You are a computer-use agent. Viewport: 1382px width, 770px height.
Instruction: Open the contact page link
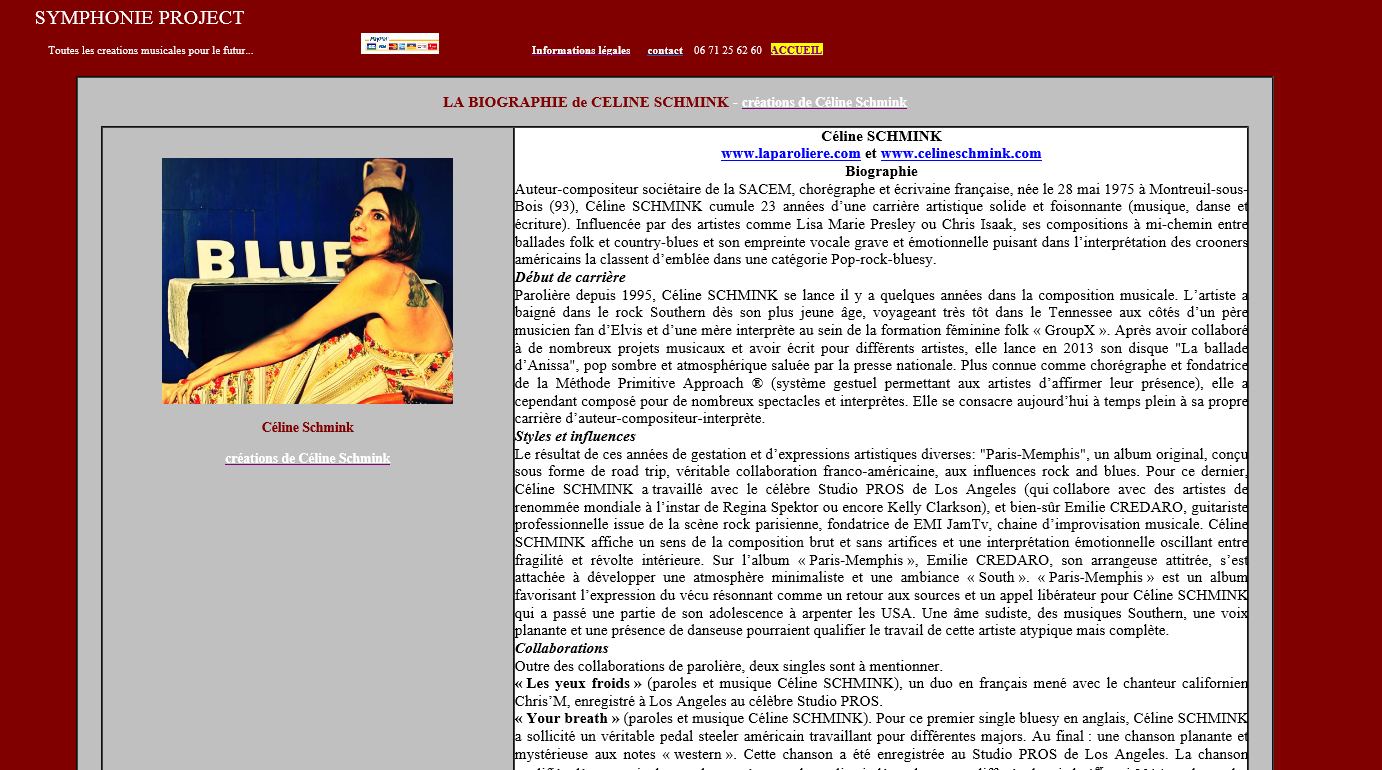[665, 50]
